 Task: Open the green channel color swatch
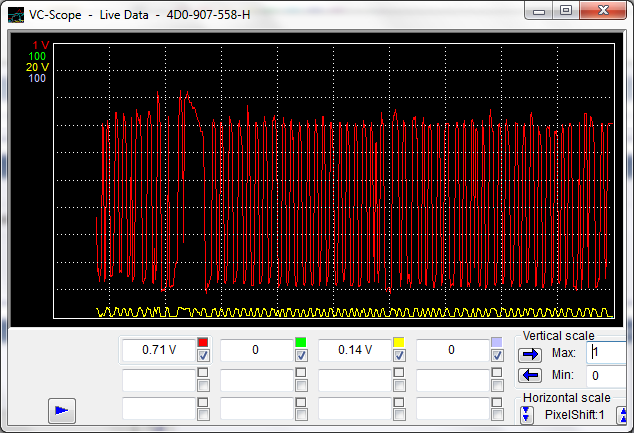click(301, 343)
